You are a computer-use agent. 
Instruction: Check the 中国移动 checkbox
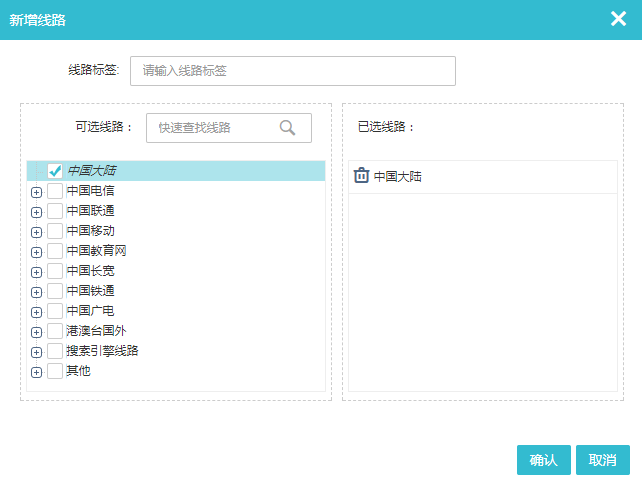pyautogui.click(x=55, y=231)
